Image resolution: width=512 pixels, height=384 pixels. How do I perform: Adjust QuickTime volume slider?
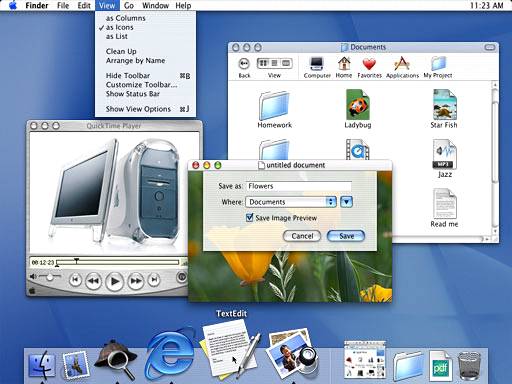click(50, 277)
